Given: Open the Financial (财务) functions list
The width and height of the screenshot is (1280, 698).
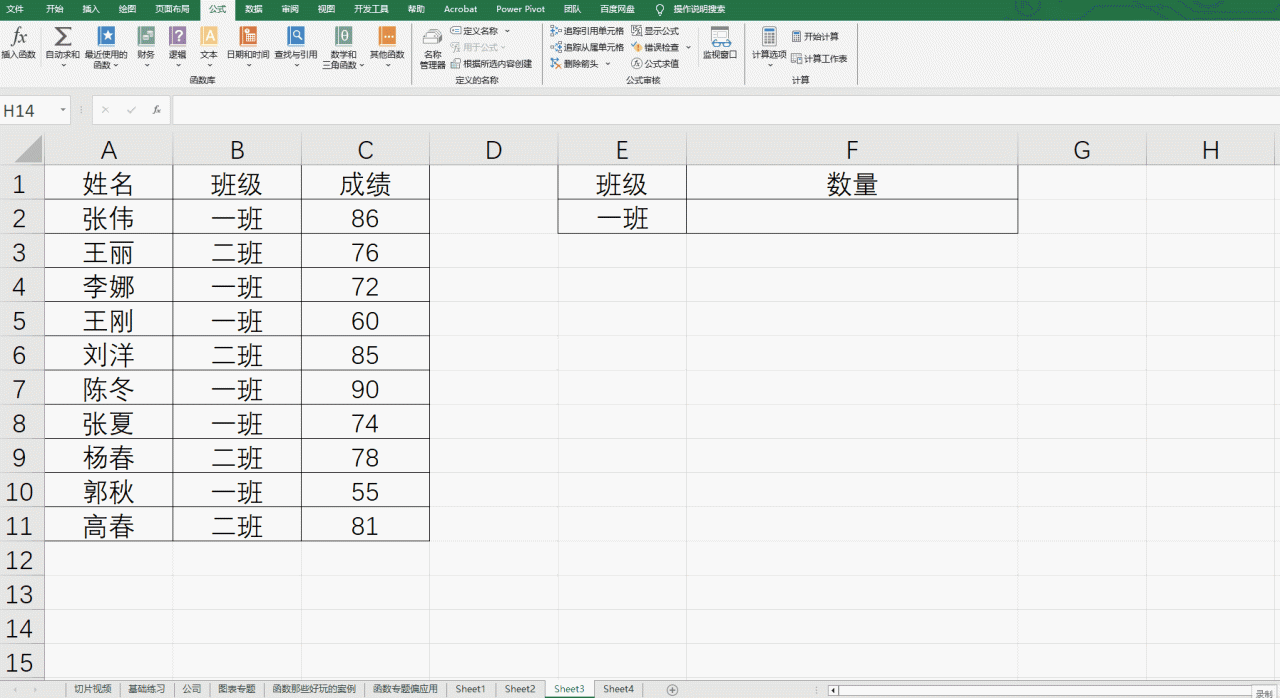Looking at the screenshot, I should (146, 48).
